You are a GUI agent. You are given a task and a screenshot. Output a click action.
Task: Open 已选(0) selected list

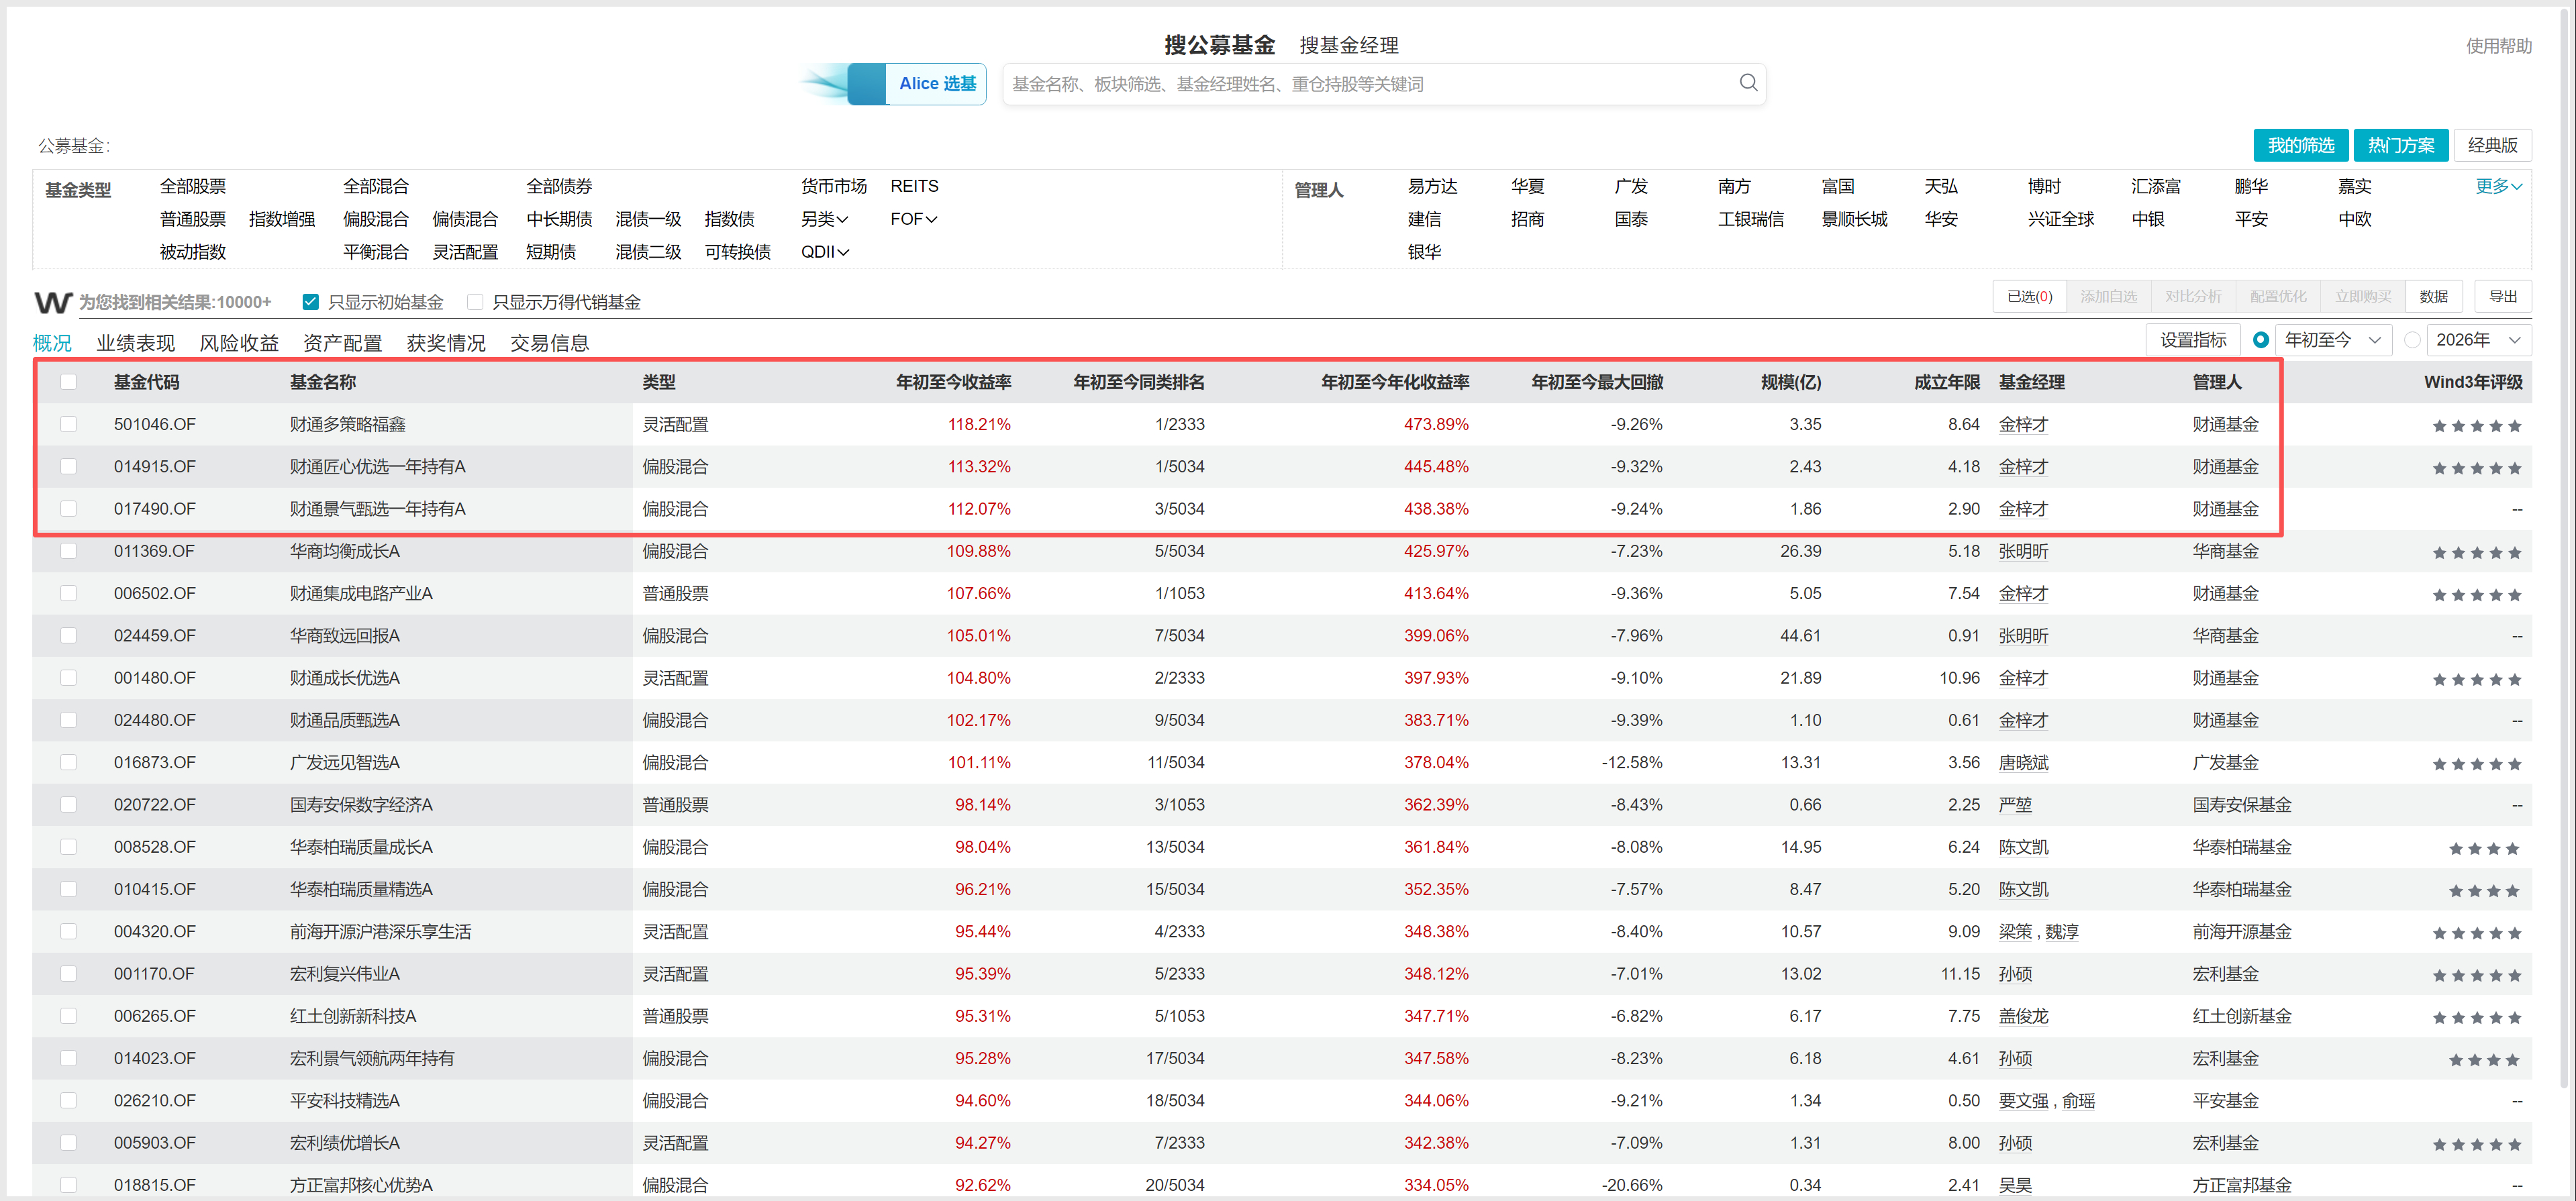click(x=2030, y=296)
